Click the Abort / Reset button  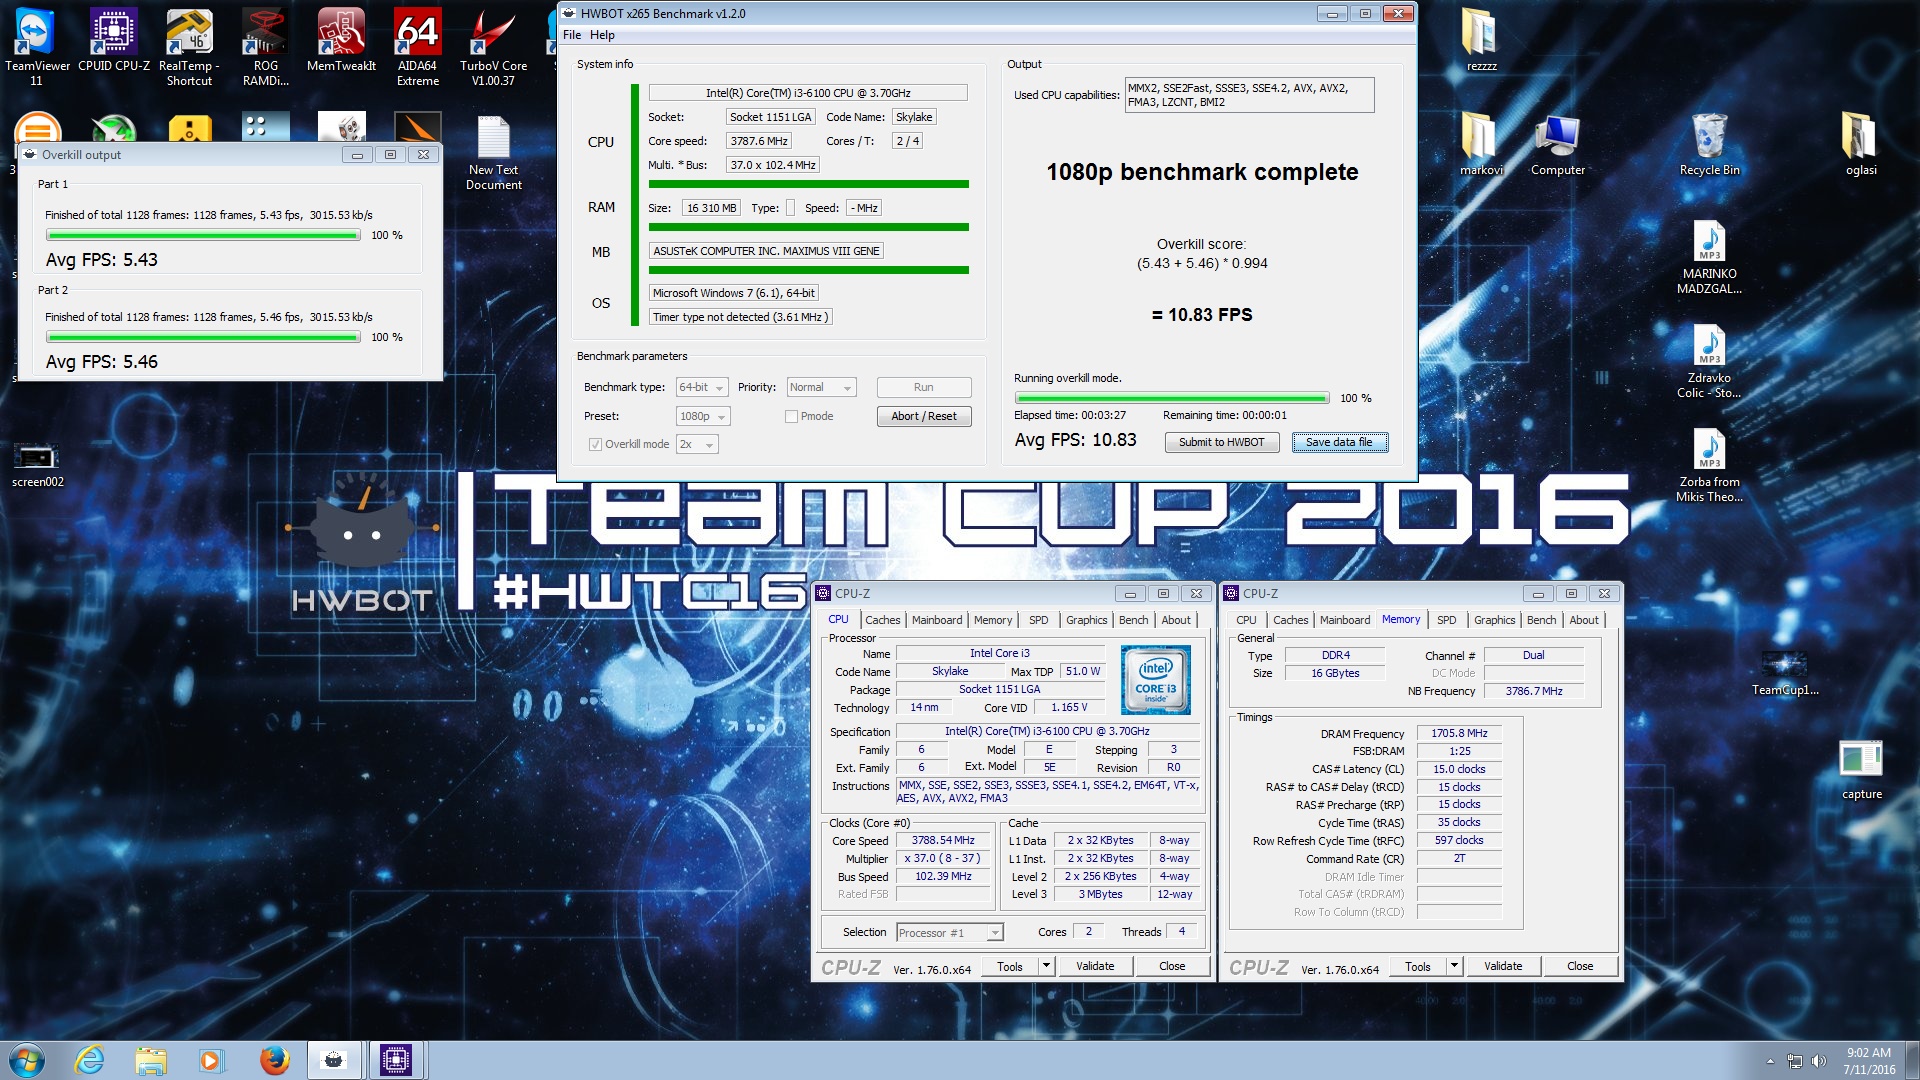tap(924, 416)
